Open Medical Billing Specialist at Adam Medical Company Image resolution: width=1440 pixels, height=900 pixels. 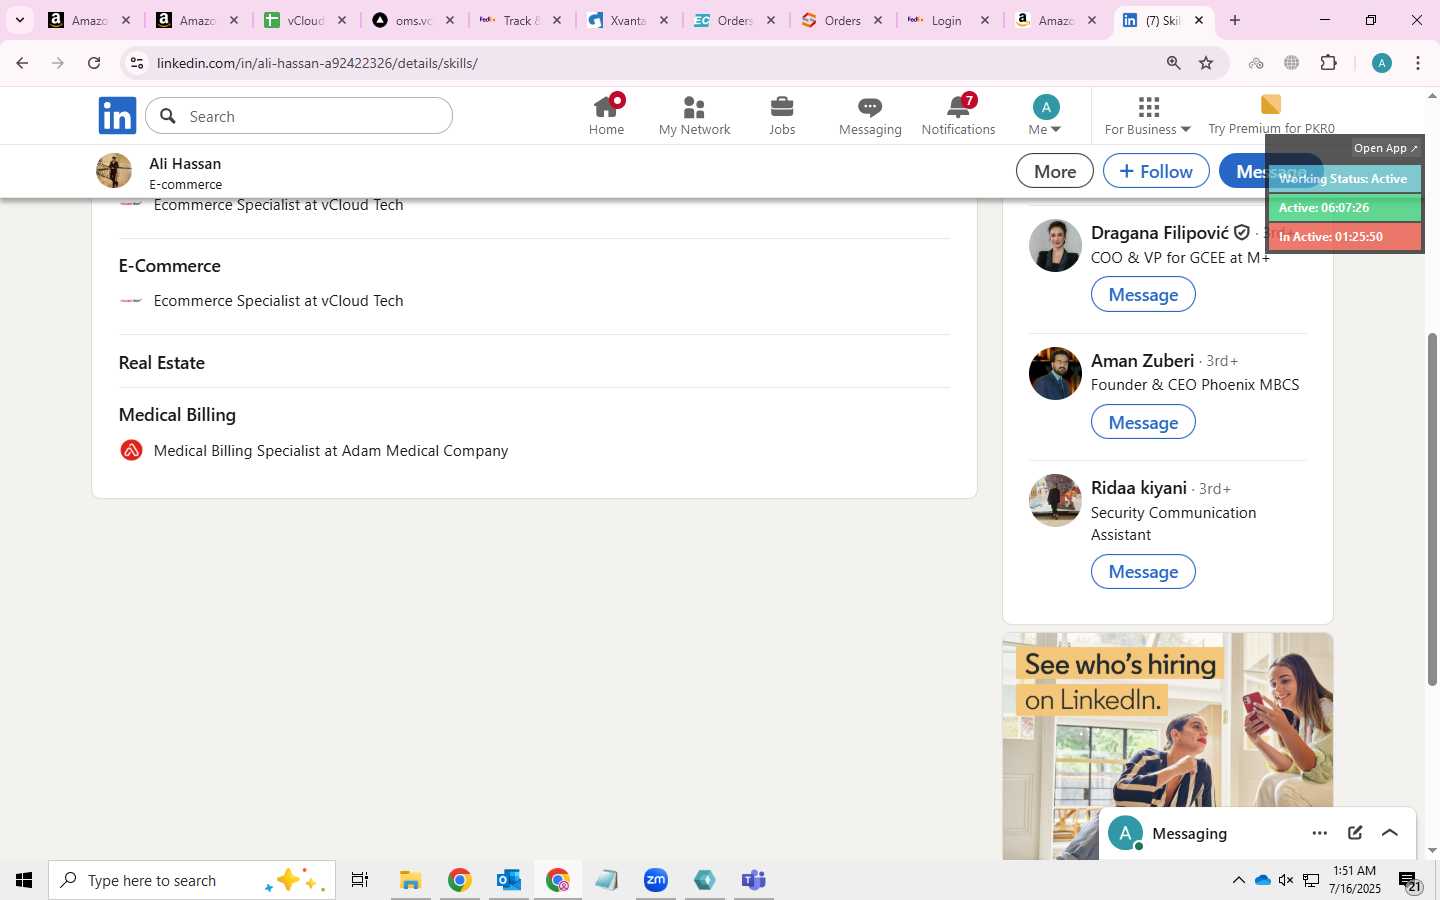click(331, 451)
